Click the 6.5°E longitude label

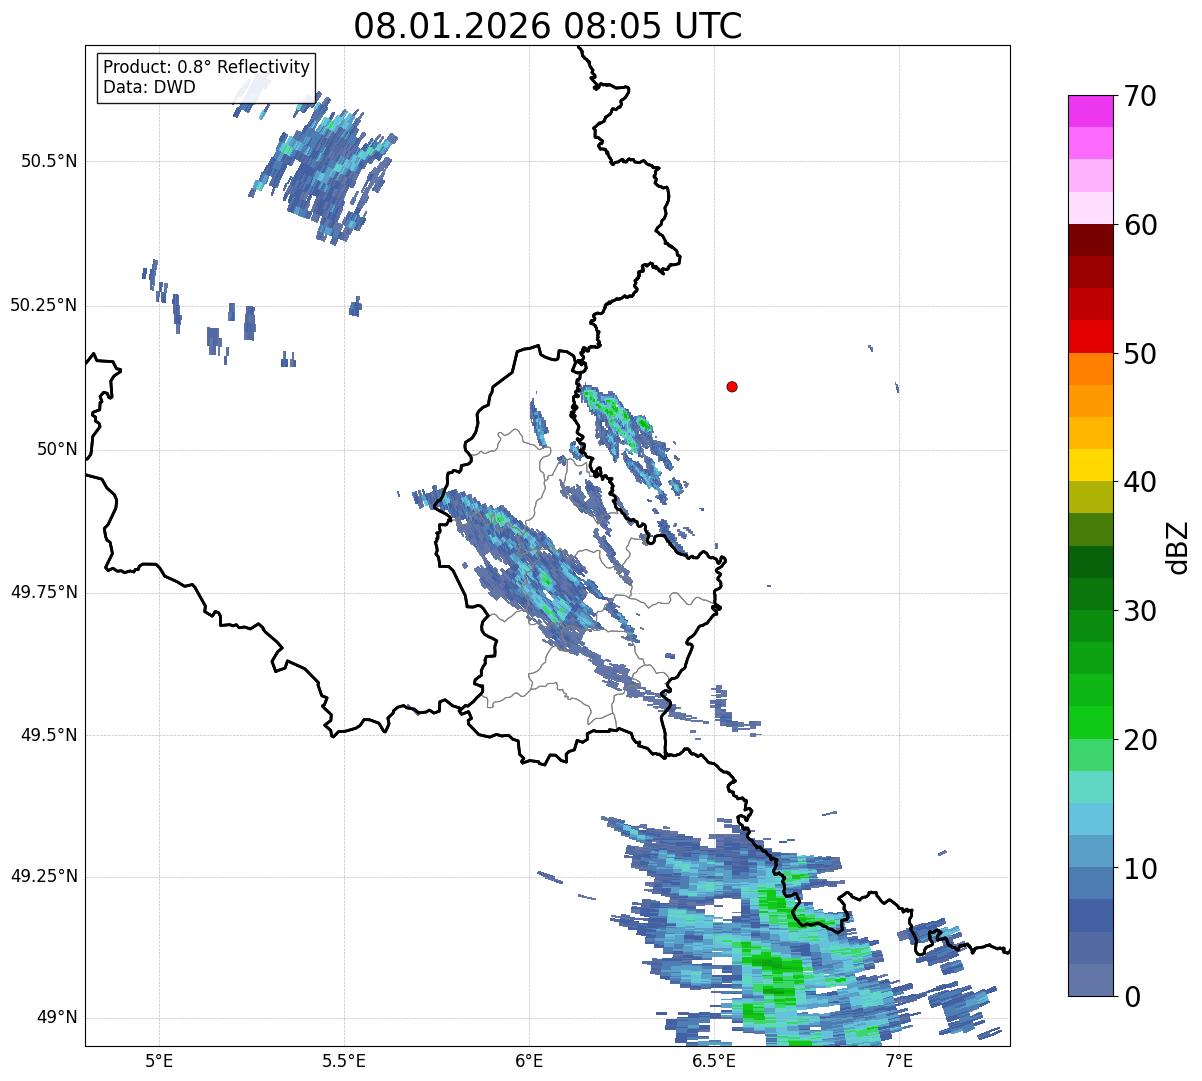click(x=715, y=1060)
